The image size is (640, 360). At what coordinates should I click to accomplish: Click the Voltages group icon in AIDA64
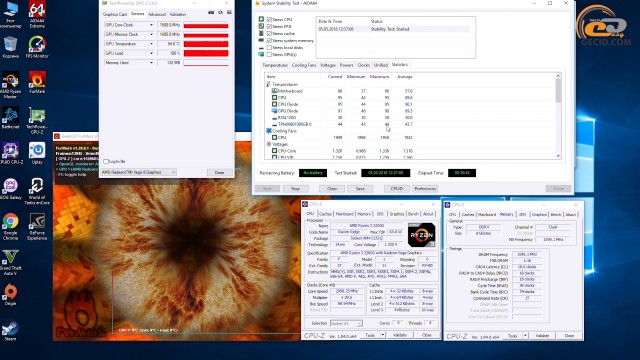click(269, 144)
